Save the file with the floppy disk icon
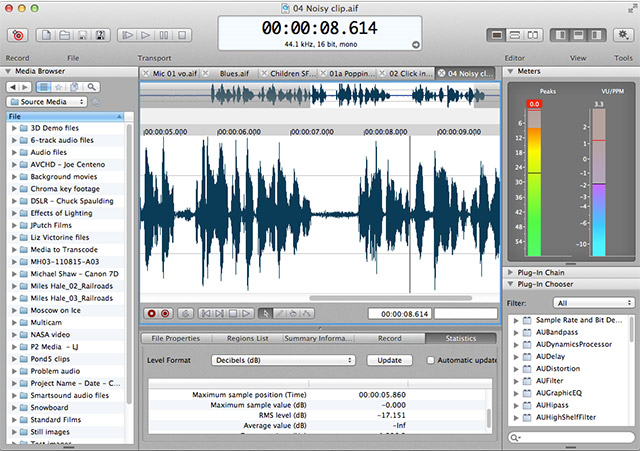Viewport: 640px width, 451px height. [x=82, y=35]
